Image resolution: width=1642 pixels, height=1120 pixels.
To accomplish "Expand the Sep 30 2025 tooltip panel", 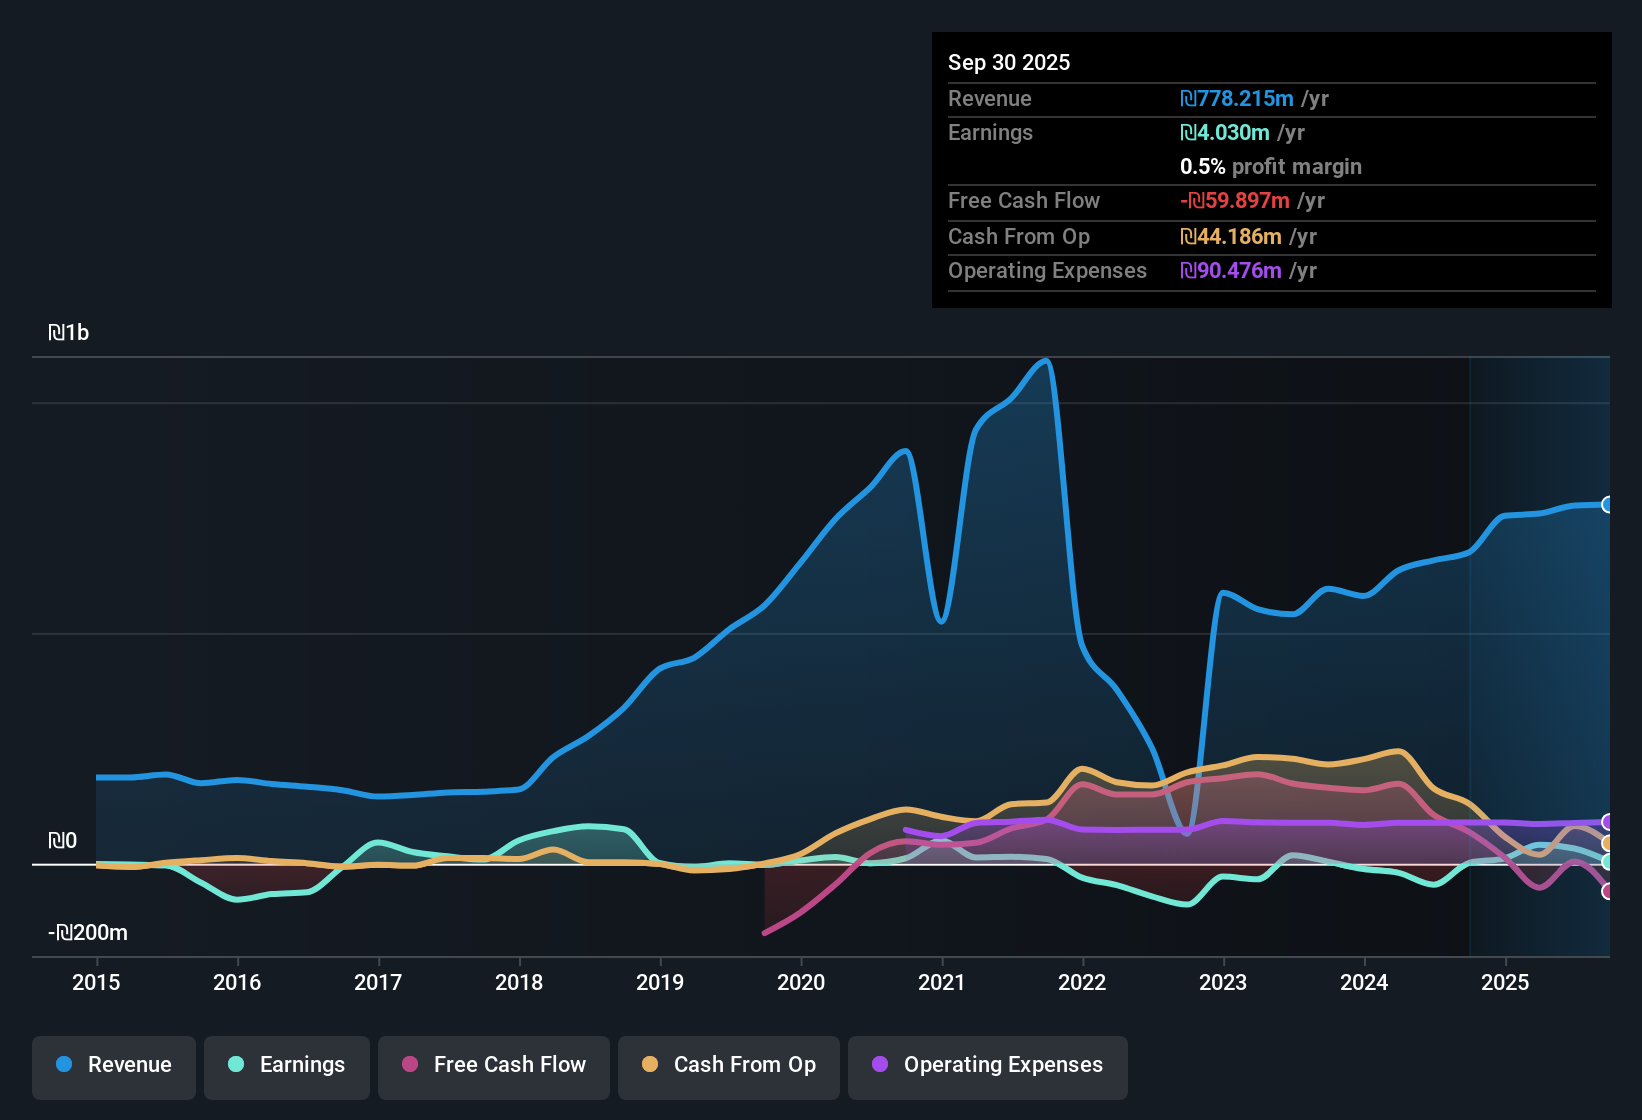I will (x=1270, y=170).
